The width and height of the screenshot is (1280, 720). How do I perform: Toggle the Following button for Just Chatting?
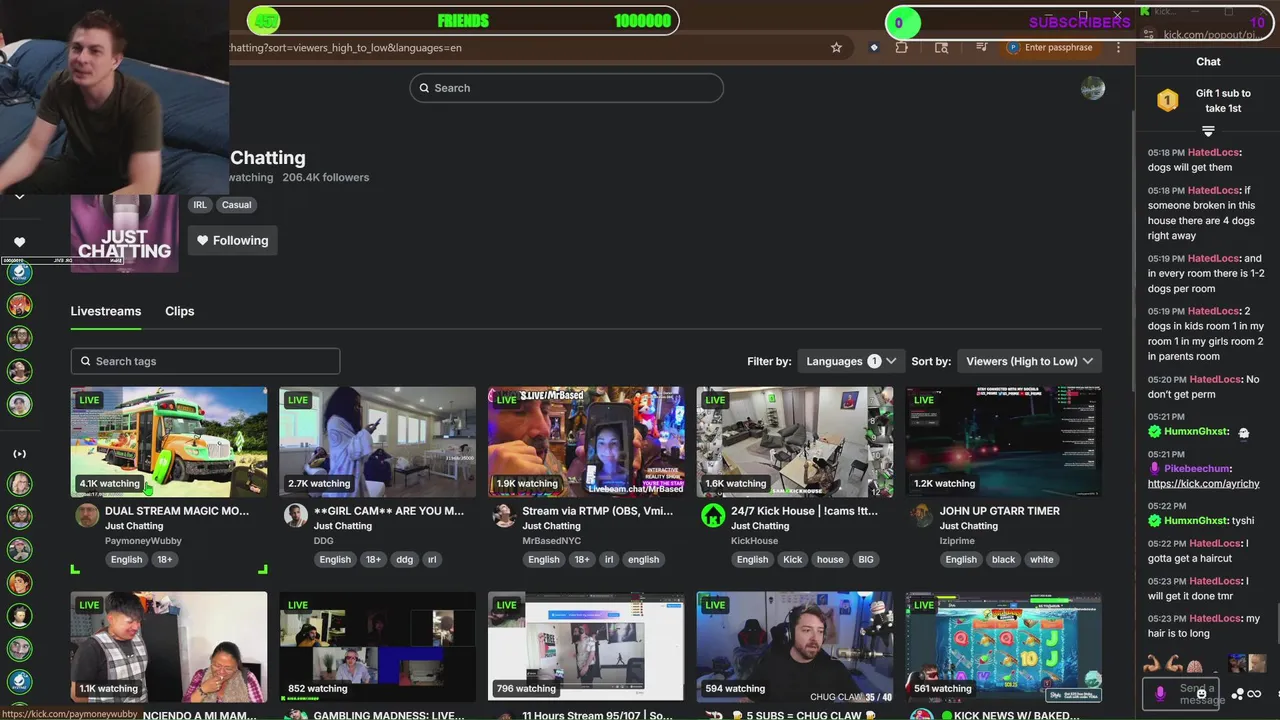tap(232, 240)
